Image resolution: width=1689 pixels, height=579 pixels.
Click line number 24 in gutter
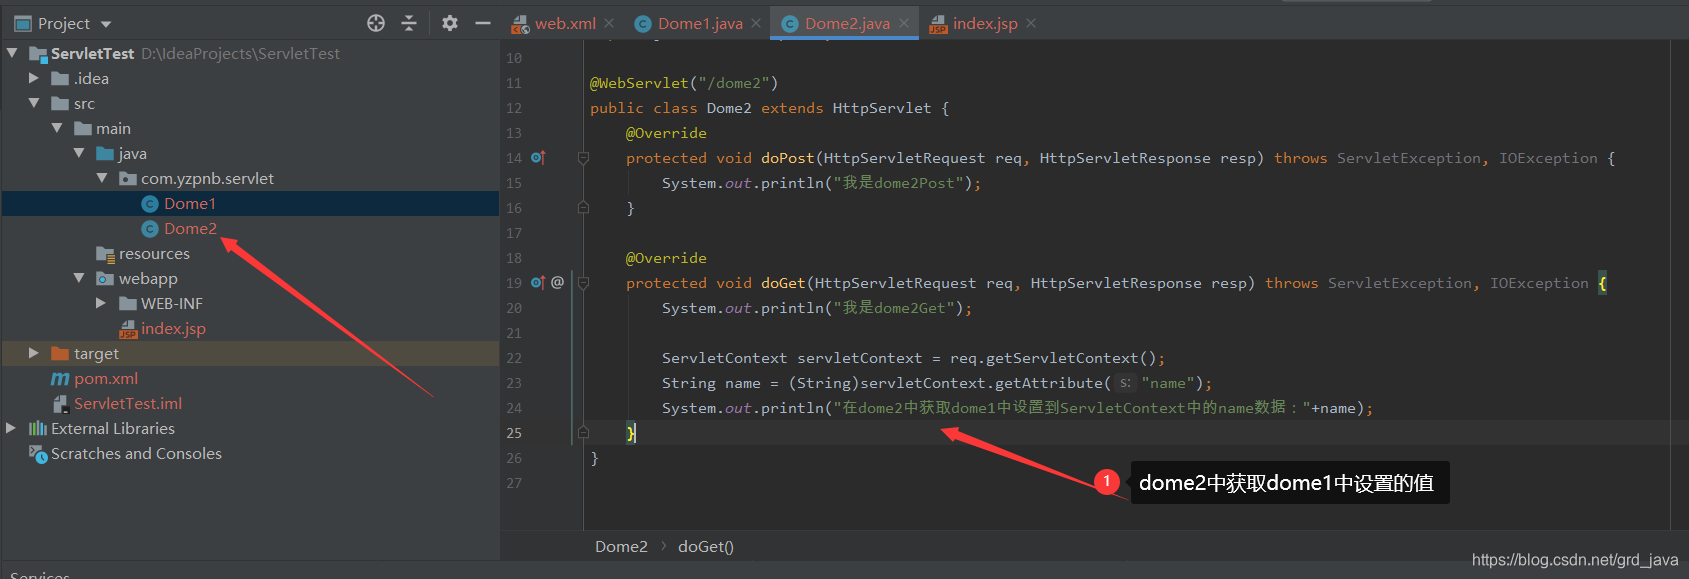click(514, 408)
